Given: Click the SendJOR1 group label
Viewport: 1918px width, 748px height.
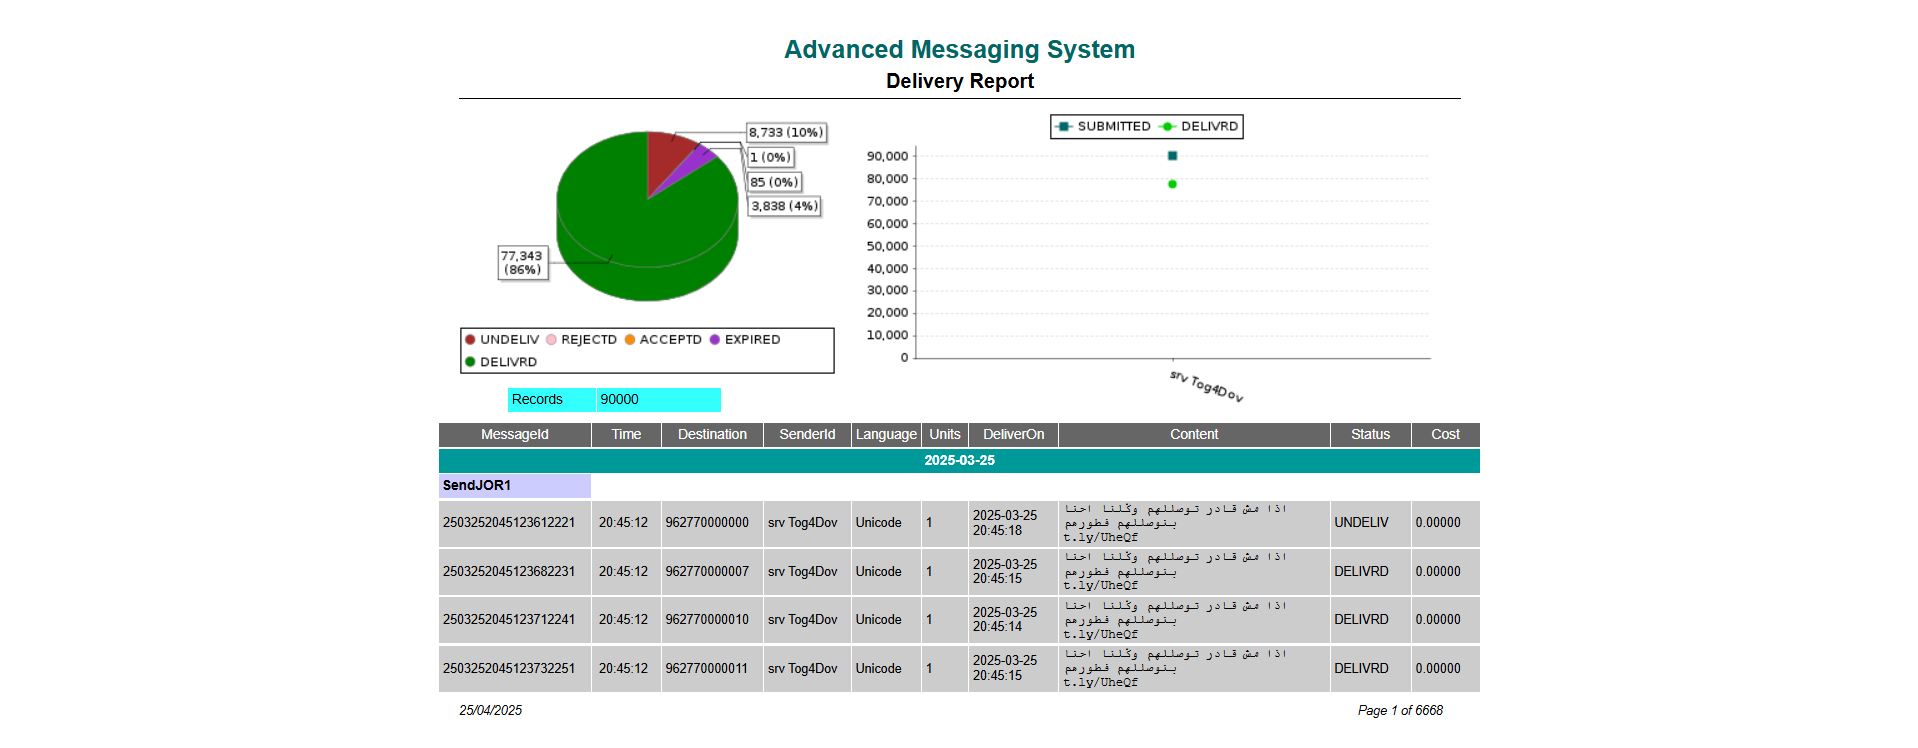Looking at the screenshot, I should click(x=515, y=485).
